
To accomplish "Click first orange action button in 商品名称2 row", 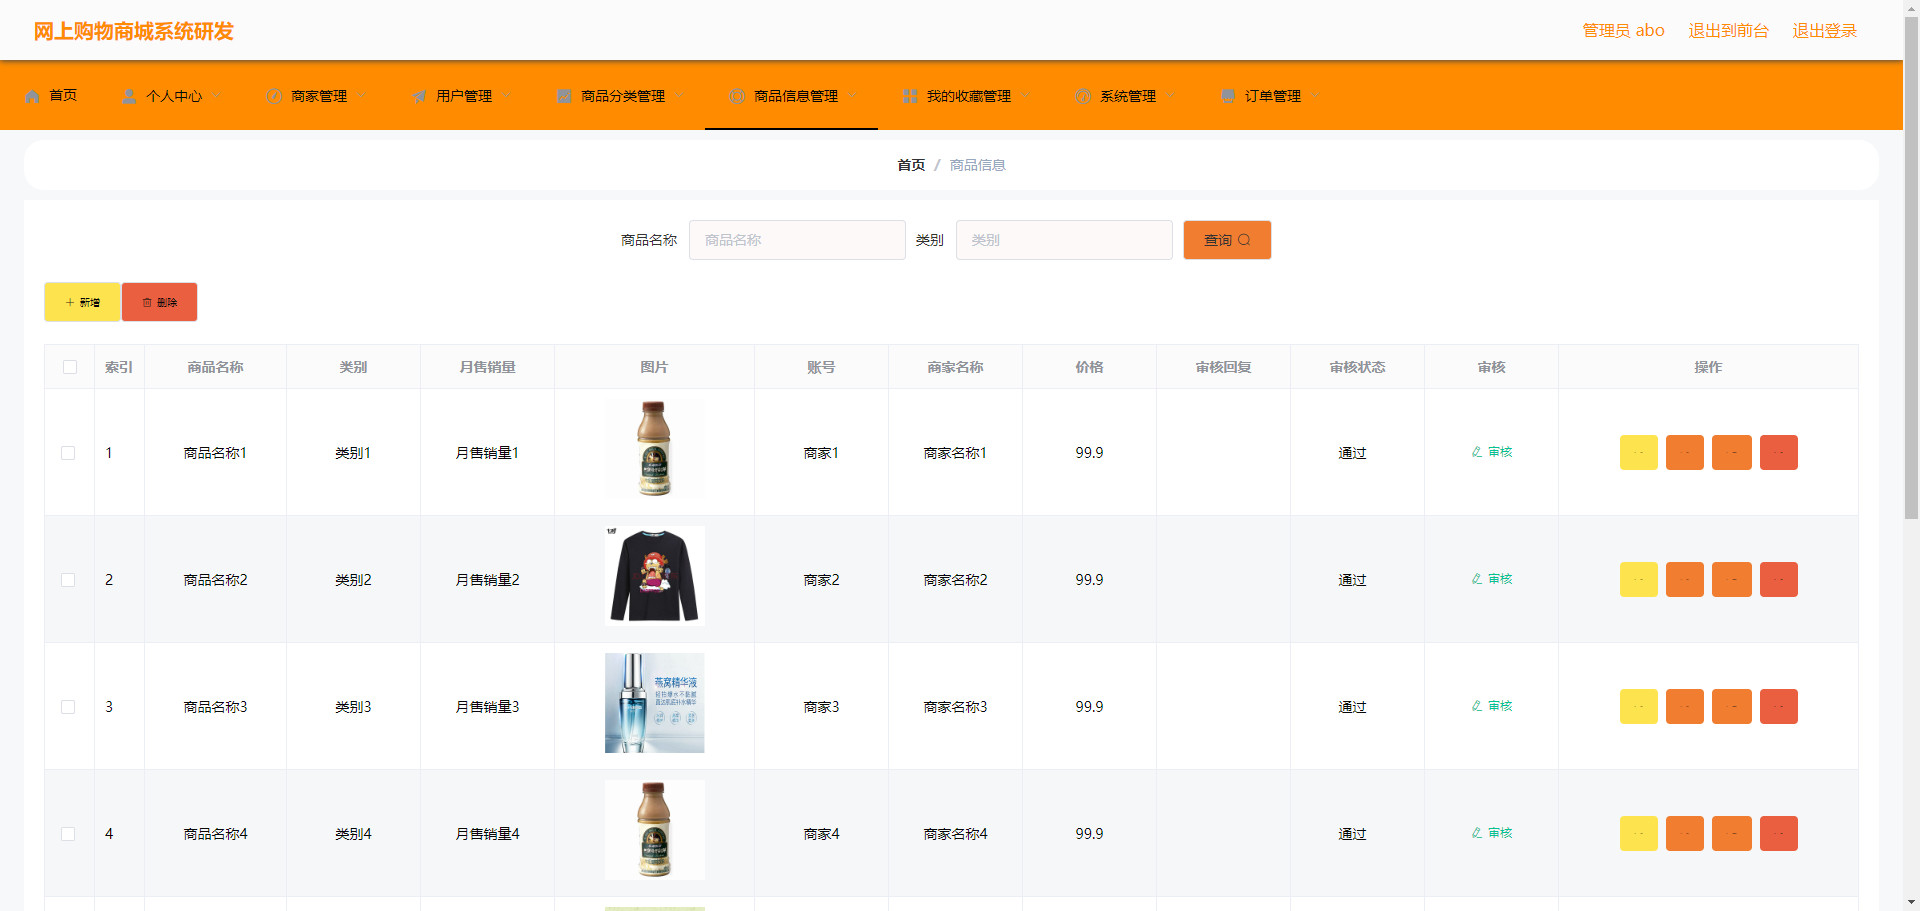I will pos(1685,579).
